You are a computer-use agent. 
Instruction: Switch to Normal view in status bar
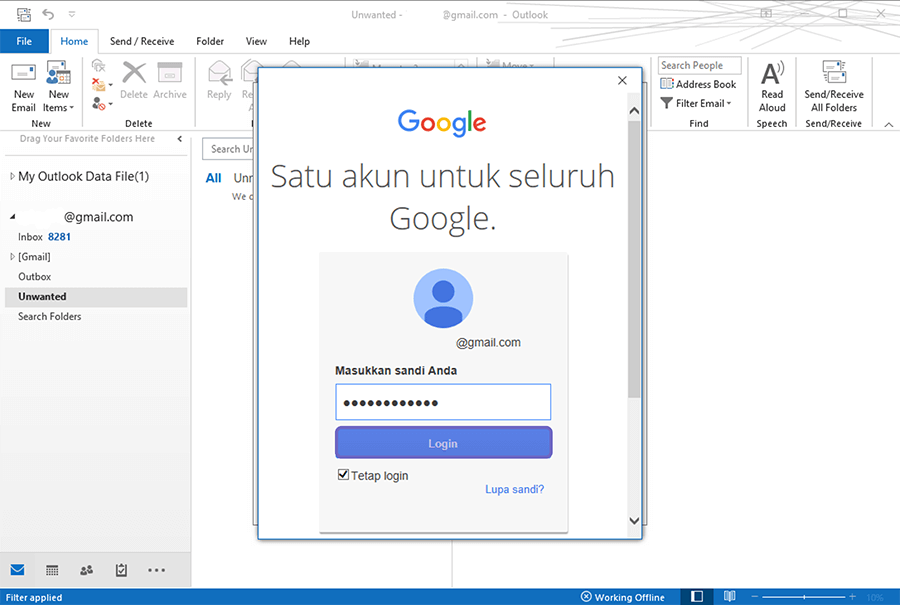tap(697, 597)
